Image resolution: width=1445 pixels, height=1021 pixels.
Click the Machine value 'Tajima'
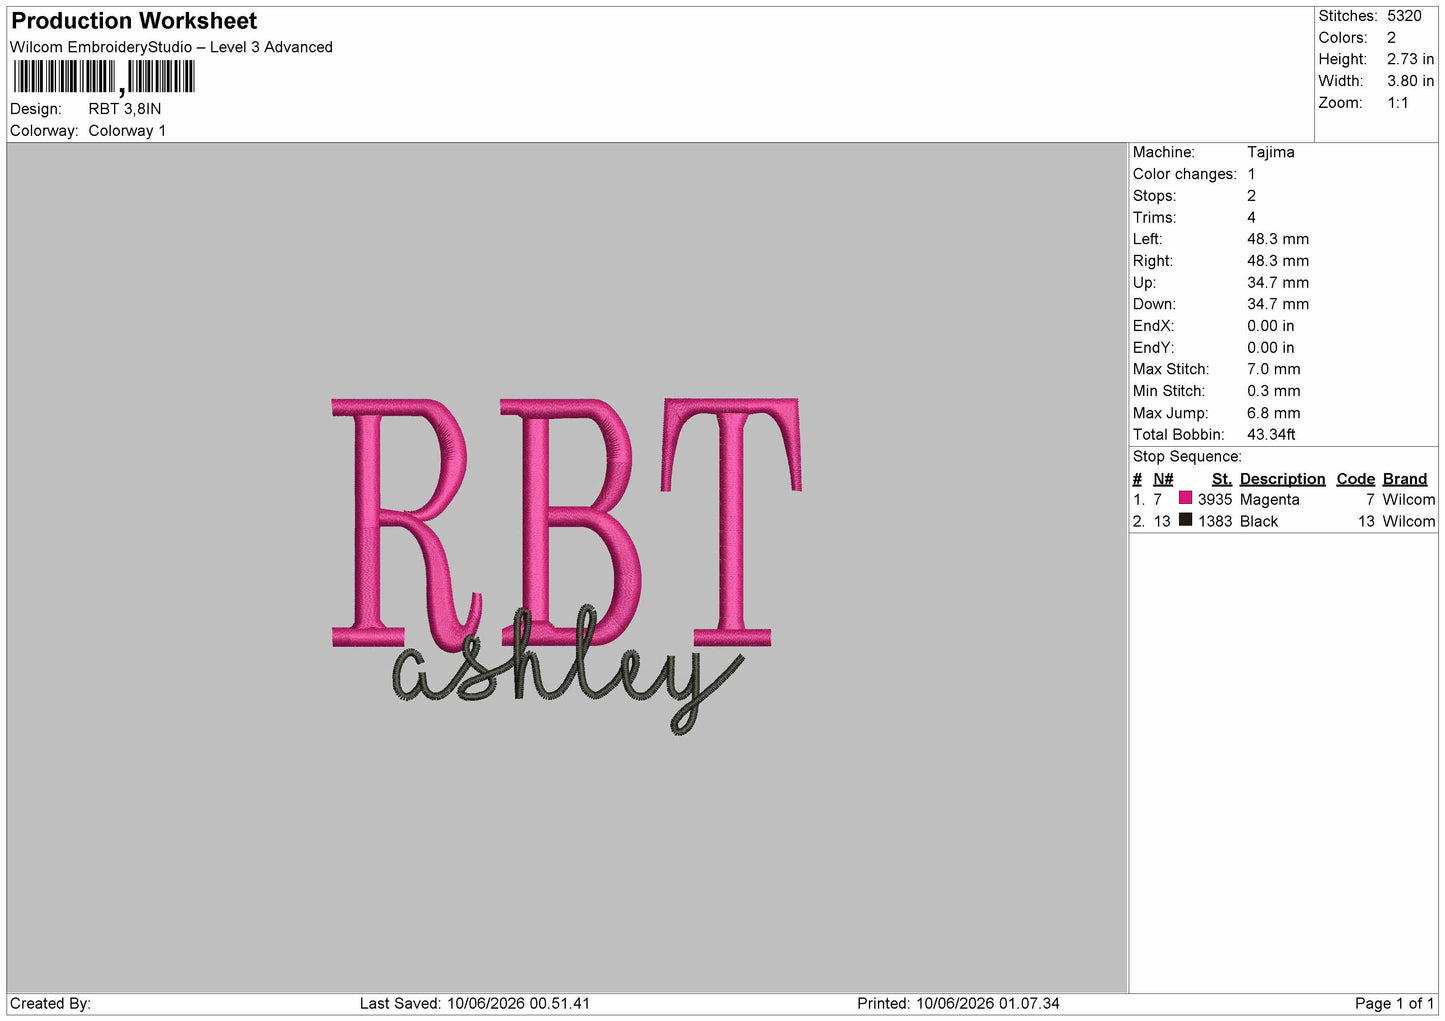[1270, 152]
